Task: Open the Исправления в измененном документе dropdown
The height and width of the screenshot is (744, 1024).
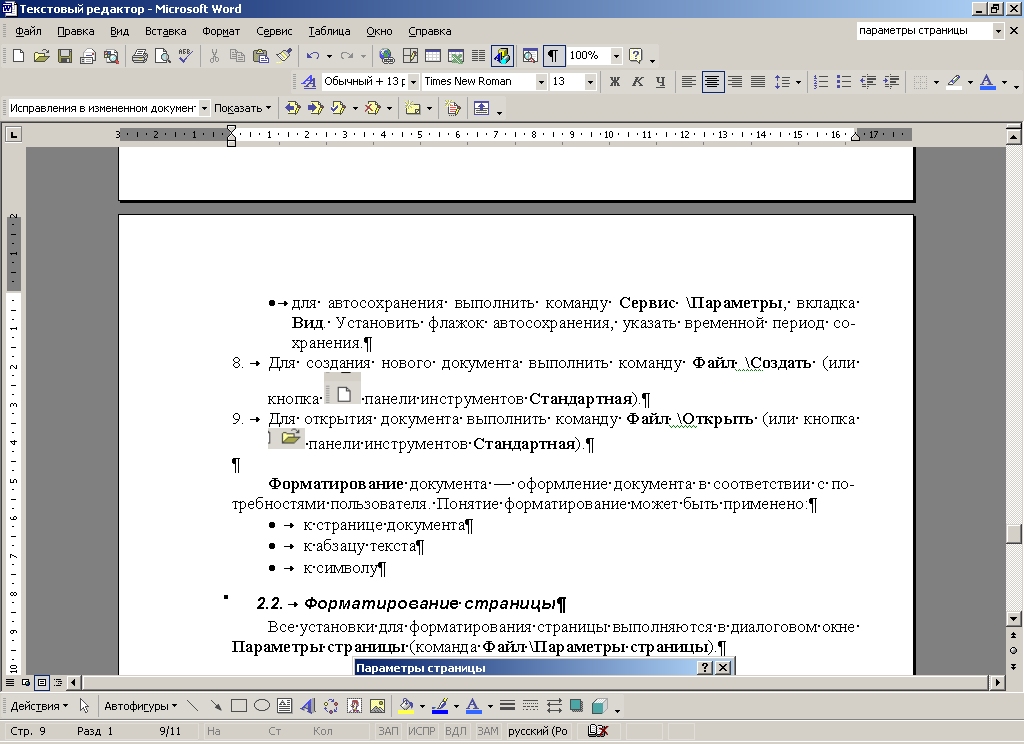Action: (204, 108)
